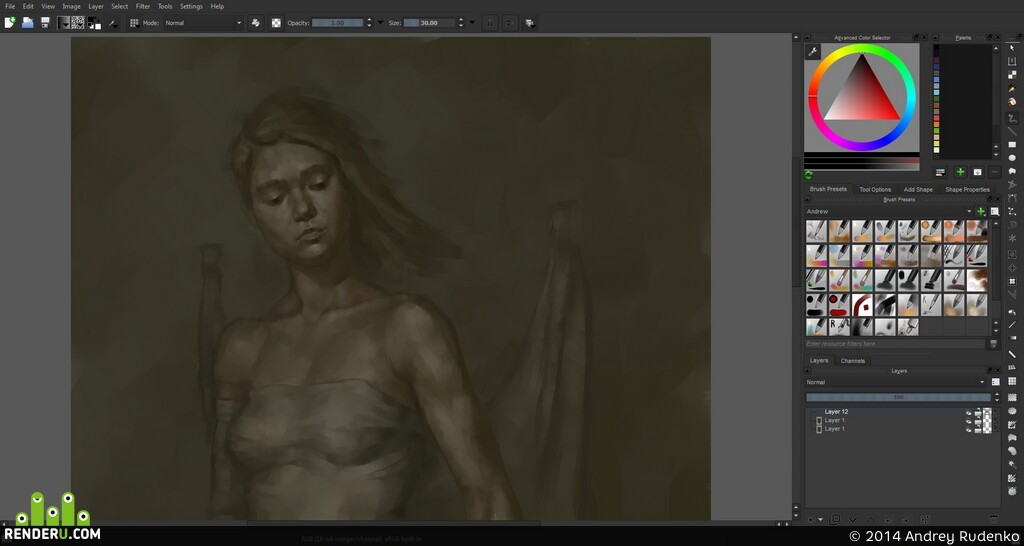Add color with green plus in palette

(960, 172)
